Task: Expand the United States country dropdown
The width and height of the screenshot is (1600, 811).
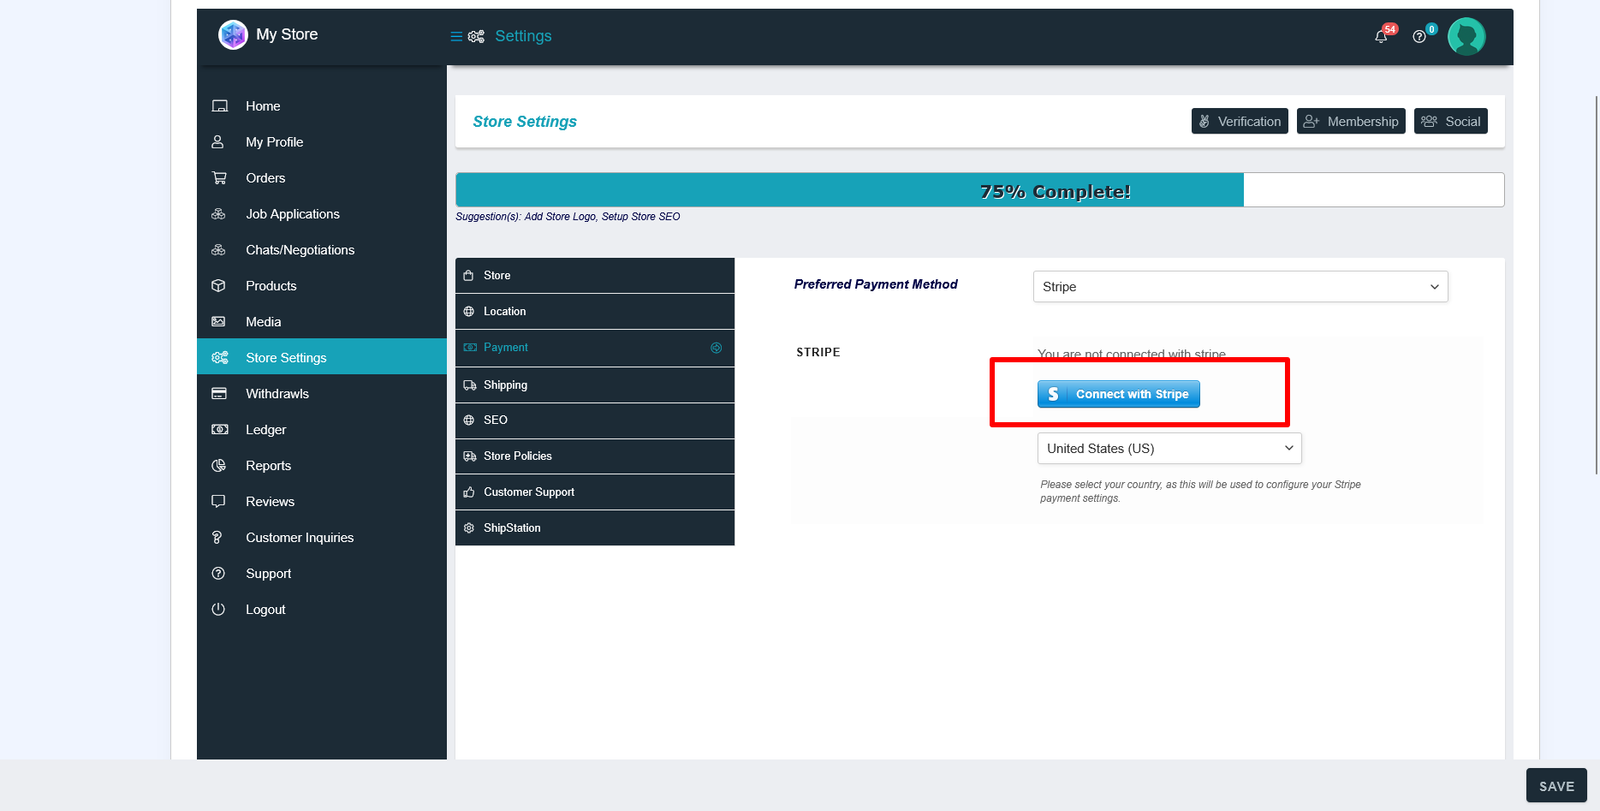Action: click(x=1169, y=449)
